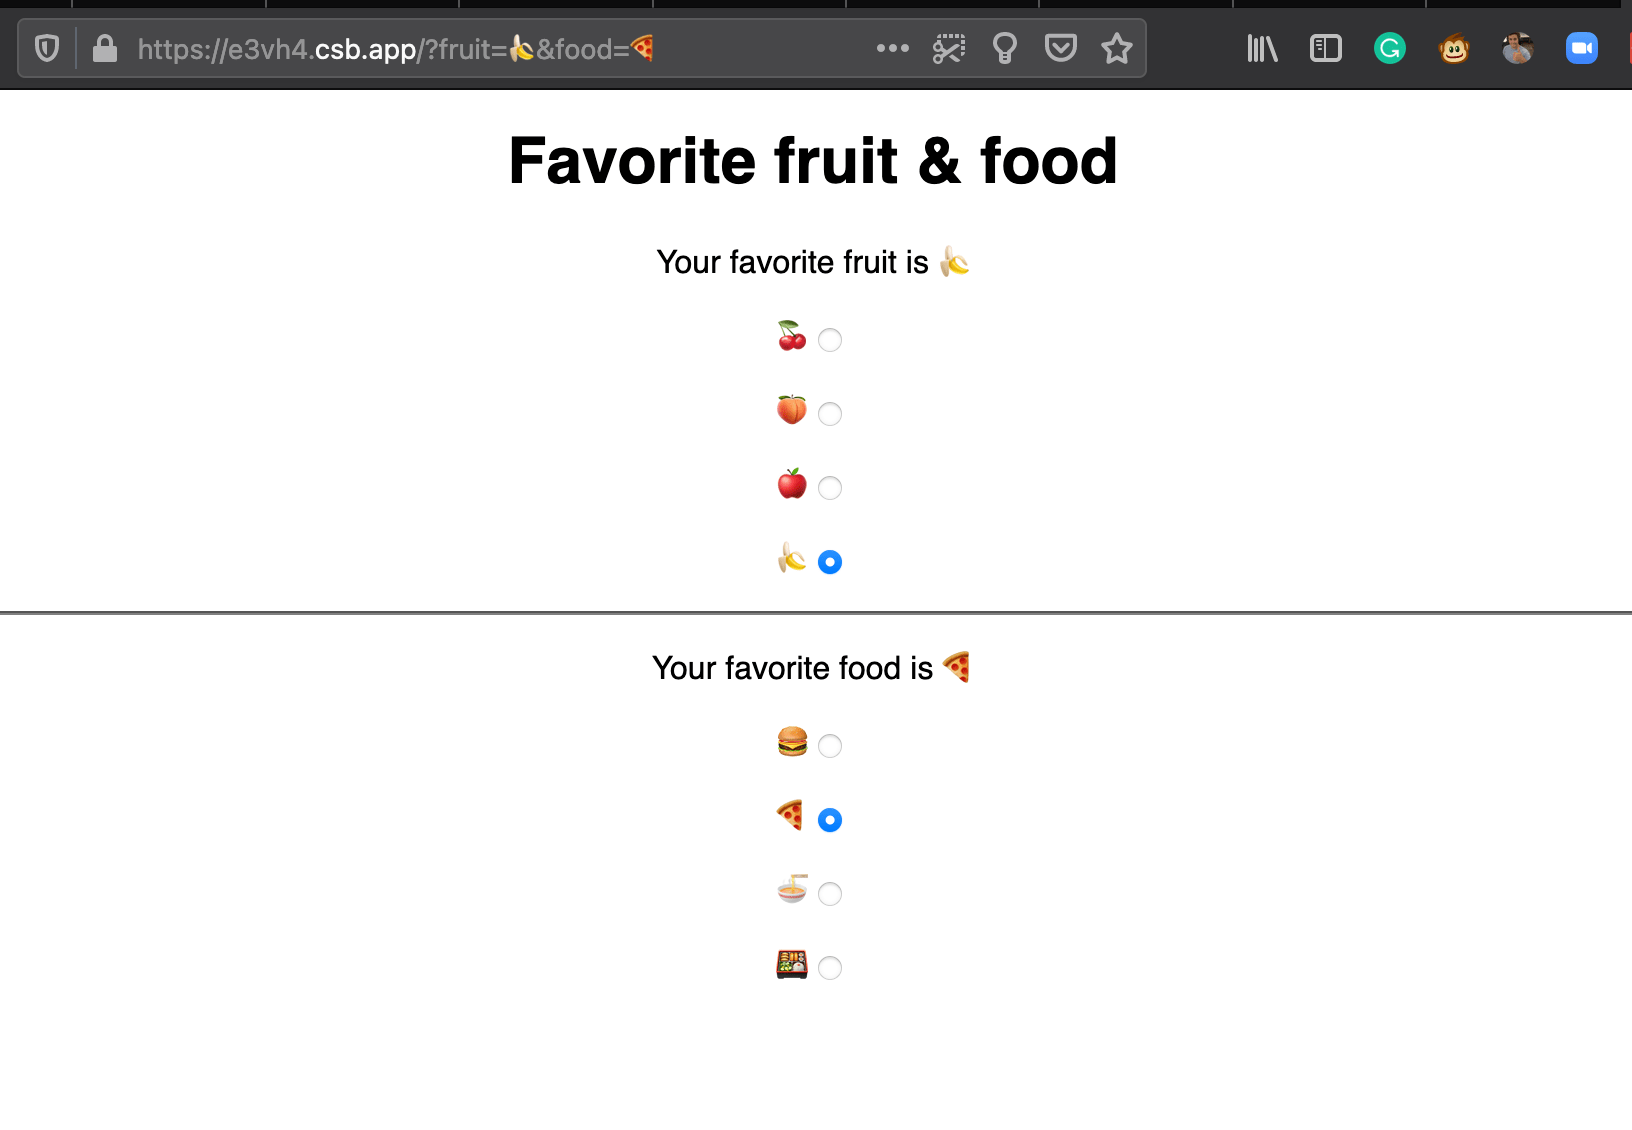This screenshot has width=1632, height=1130.
Task: Save page to Pocket
Action: (1061, 48)
